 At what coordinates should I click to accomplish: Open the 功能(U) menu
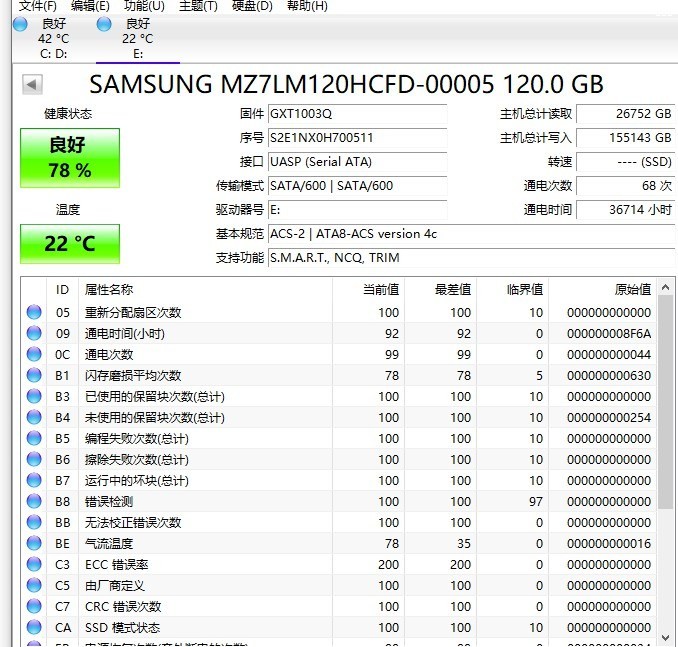(x=144, y=6)
